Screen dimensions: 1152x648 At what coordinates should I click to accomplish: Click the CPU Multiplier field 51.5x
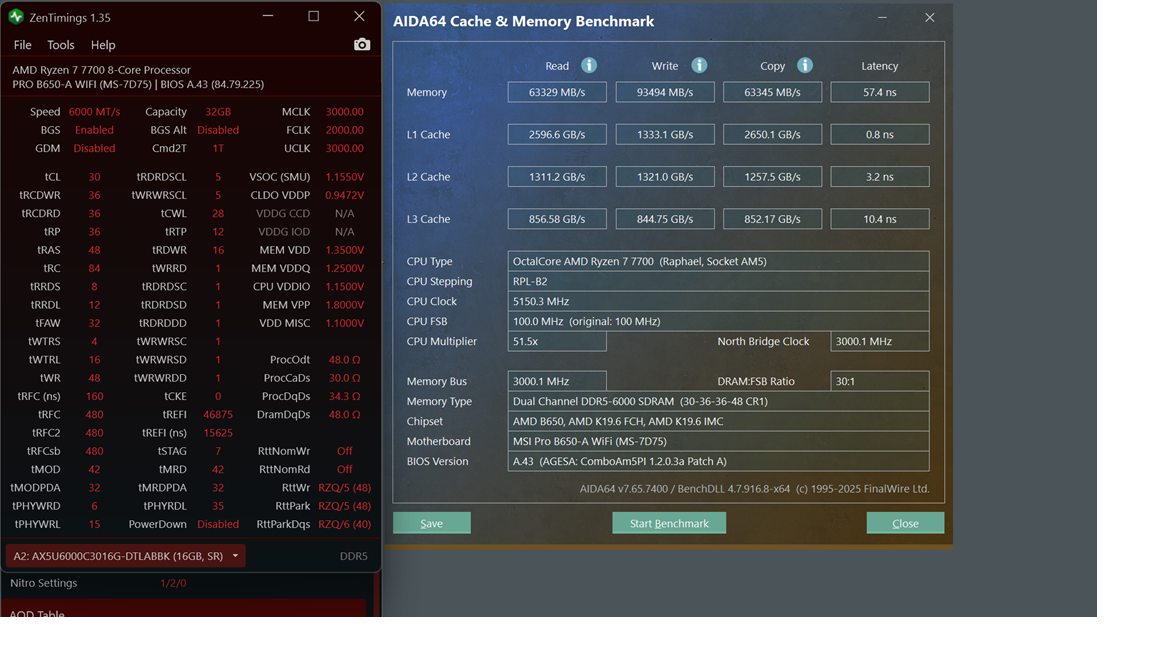click(x=557, y=341)
